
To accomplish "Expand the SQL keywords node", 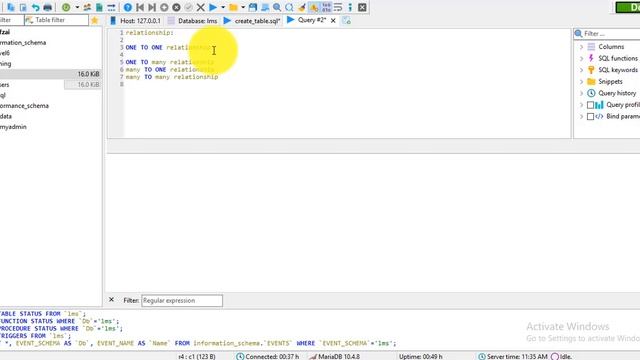I will [582, 70].
